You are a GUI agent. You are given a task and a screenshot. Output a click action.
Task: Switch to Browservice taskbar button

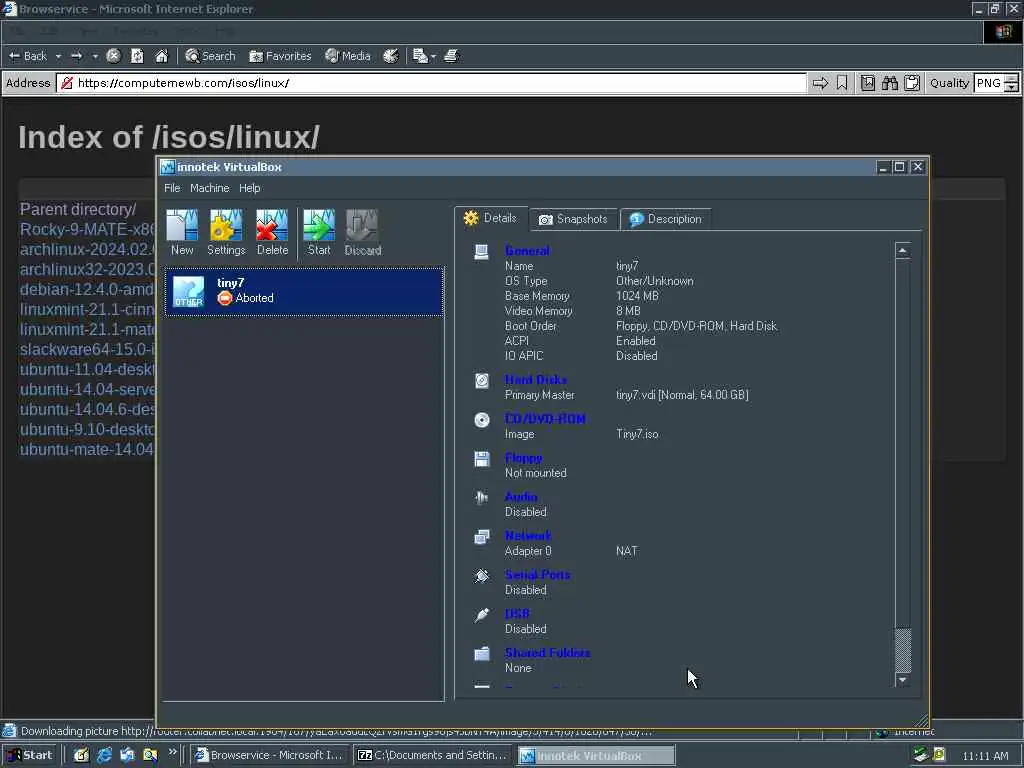(x=269, y=756)
